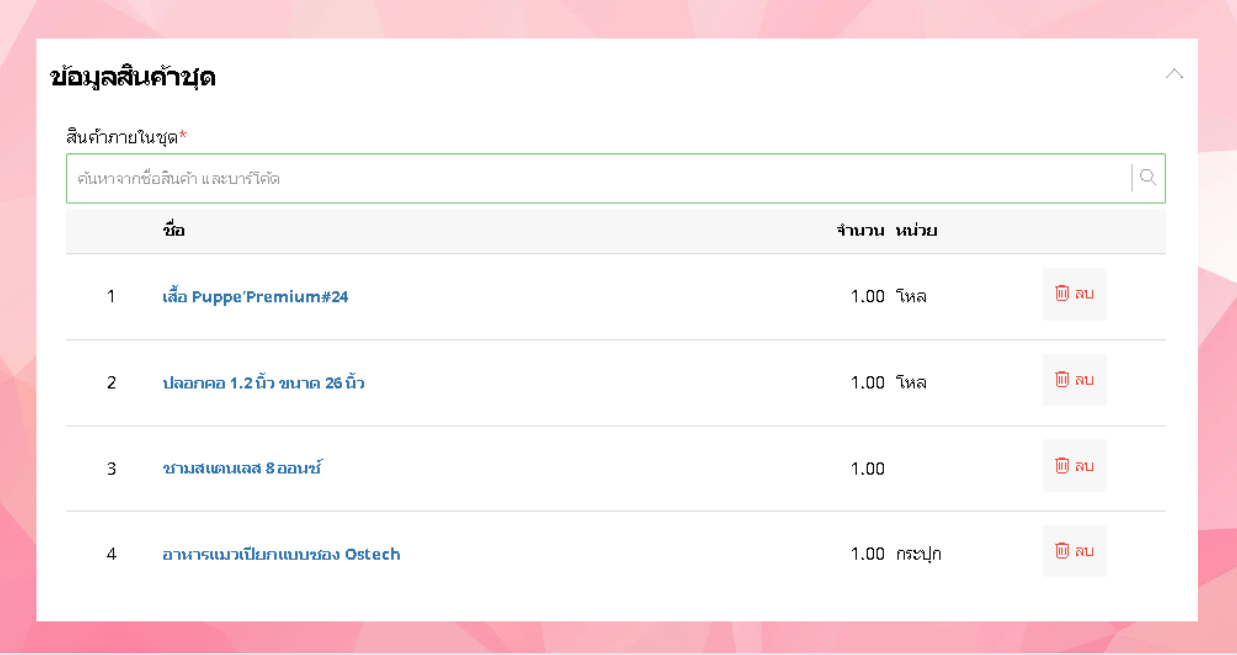Open the ปลอกคอ 1.2 นิ้ว ขนาด 26 นิ้ว link
Screen dimensions: 1237x655
[x=263, y=383]
